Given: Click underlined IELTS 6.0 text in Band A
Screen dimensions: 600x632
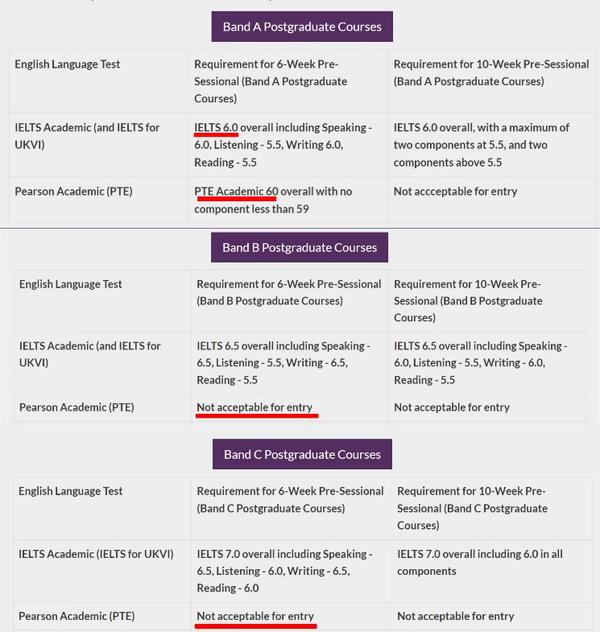Looking at the screenshot, I should point(216,128).
